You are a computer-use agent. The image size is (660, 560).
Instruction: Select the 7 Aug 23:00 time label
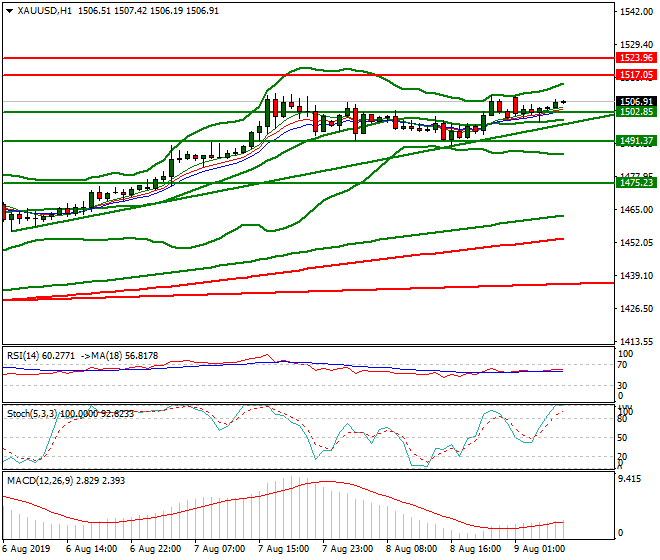pos(347,549)
